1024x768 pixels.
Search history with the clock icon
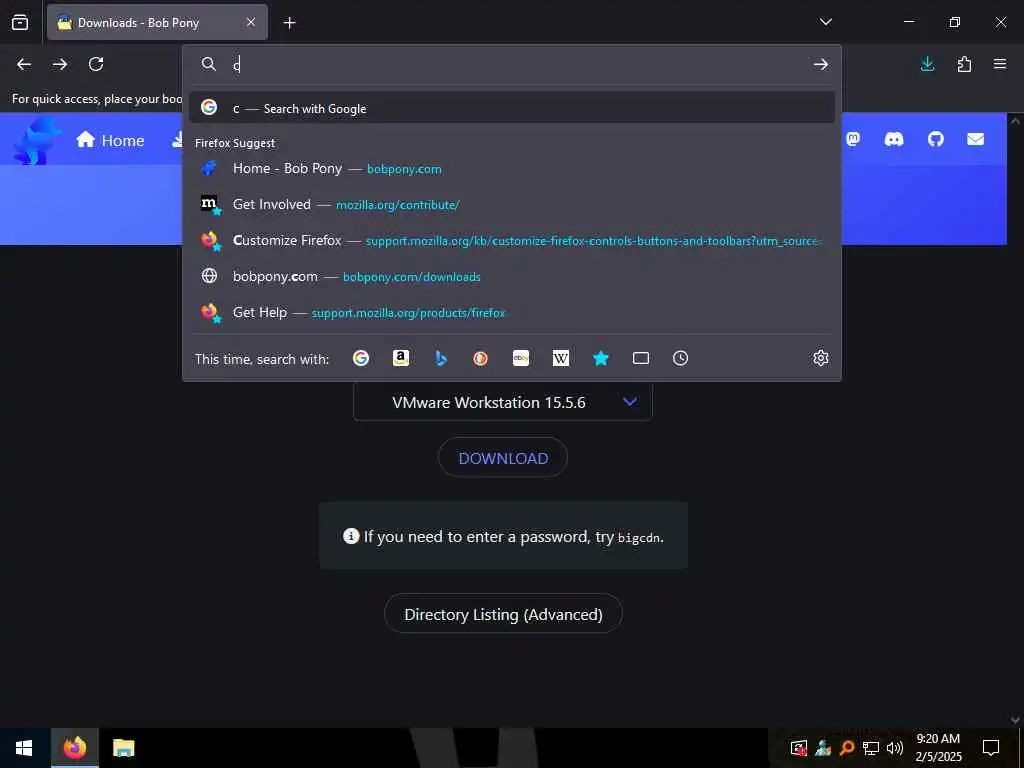pyautogui.click(x=680, y=358)
